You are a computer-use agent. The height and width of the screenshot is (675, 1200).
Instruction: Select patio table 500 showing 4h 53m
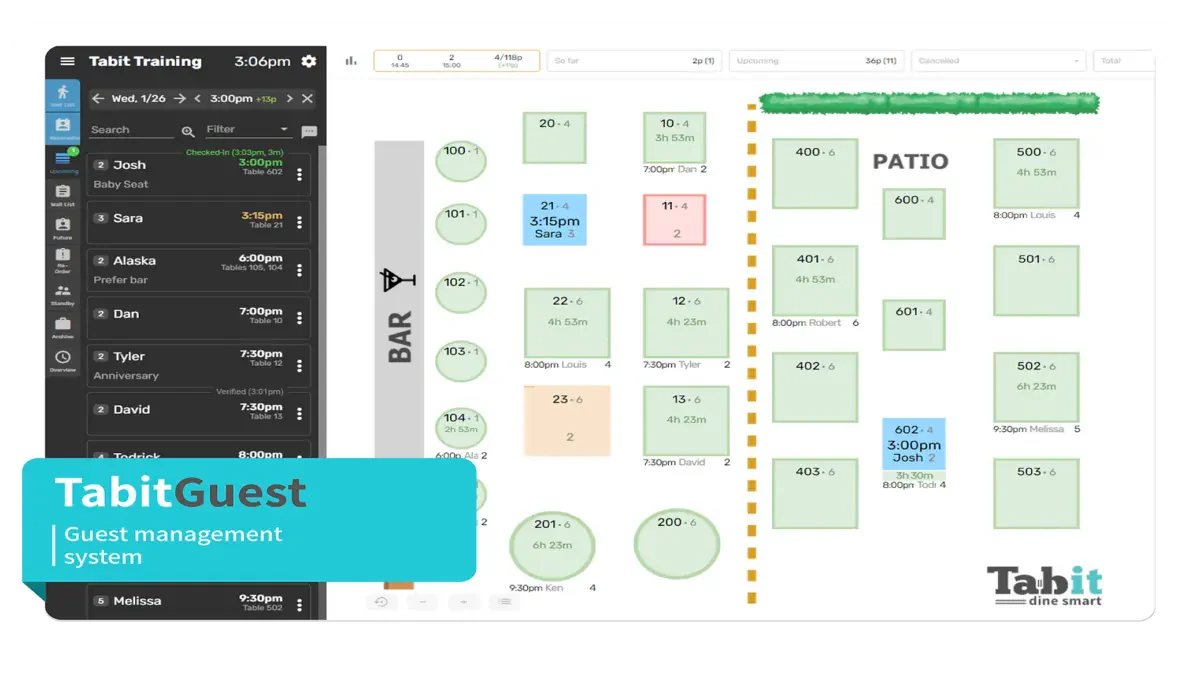[x=1036, y=173]
